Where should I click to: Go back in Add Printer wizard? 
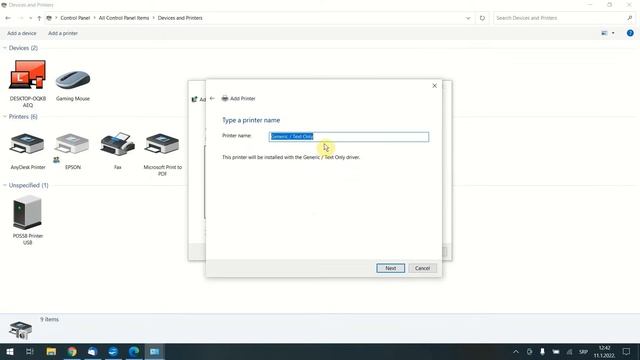[212, 98]
